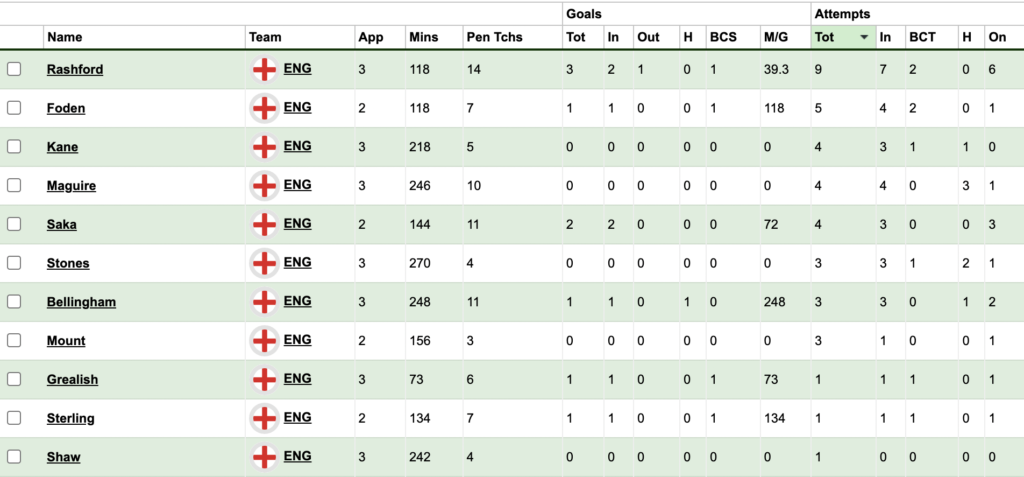Viewport: 1024px width, 477px height.
Task: Click the England flag icon in Maguire's row
Action: click(264, 186)
